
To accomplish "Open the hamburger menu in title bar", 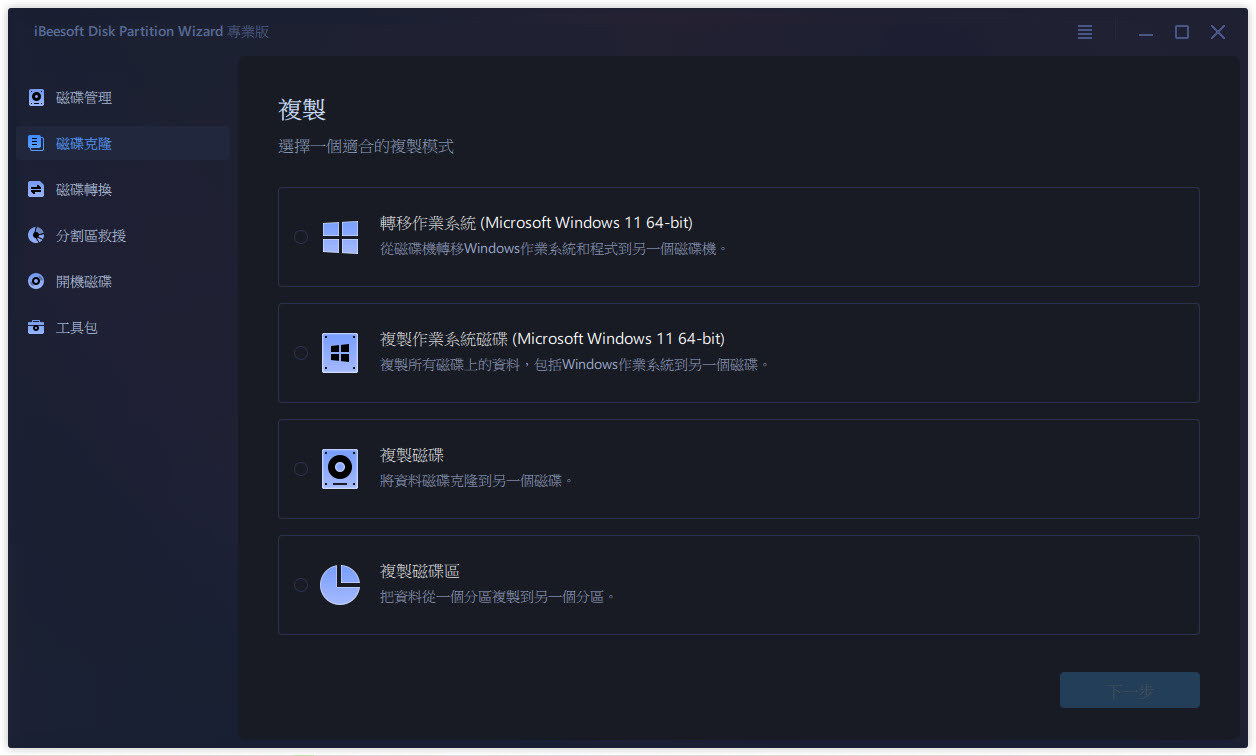I will click(x=1085, y=32).
